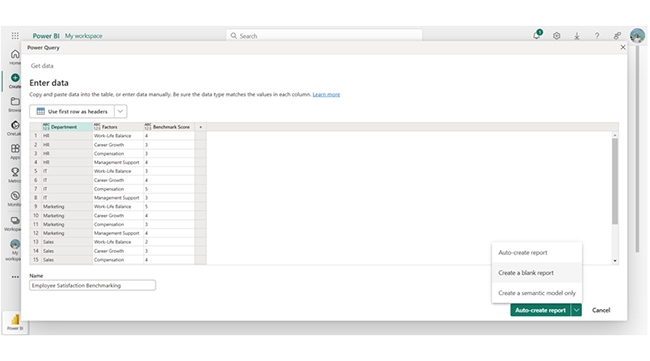
Task: Click the Name input field
Action: coord(92,285)
